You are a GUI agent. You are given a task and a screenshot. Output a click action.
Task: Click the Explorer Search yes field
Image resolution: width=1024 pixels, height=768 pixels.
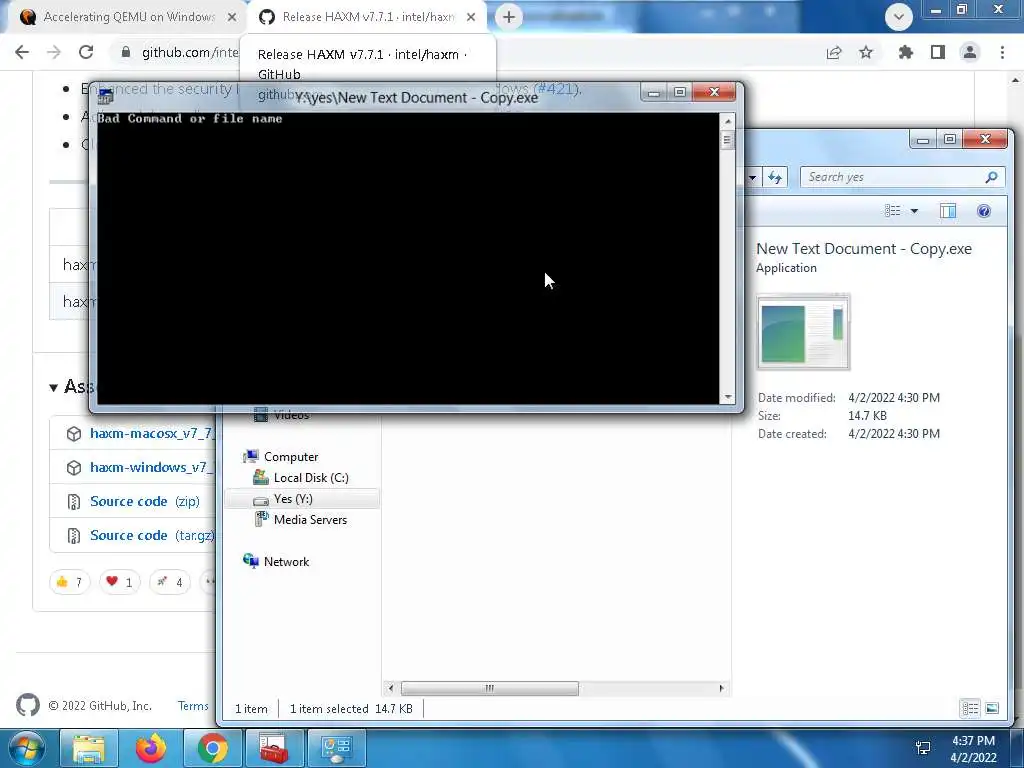click(893, 177)
